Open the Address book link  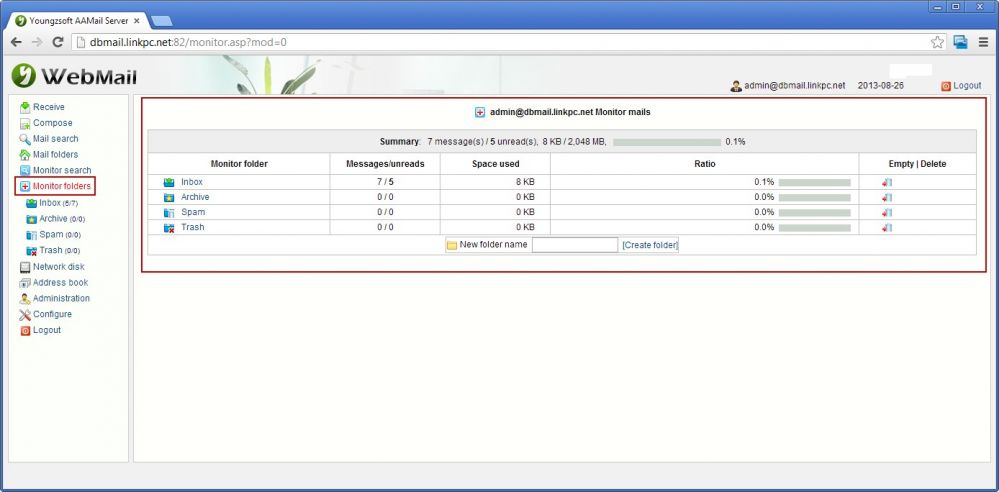[61, 283]
